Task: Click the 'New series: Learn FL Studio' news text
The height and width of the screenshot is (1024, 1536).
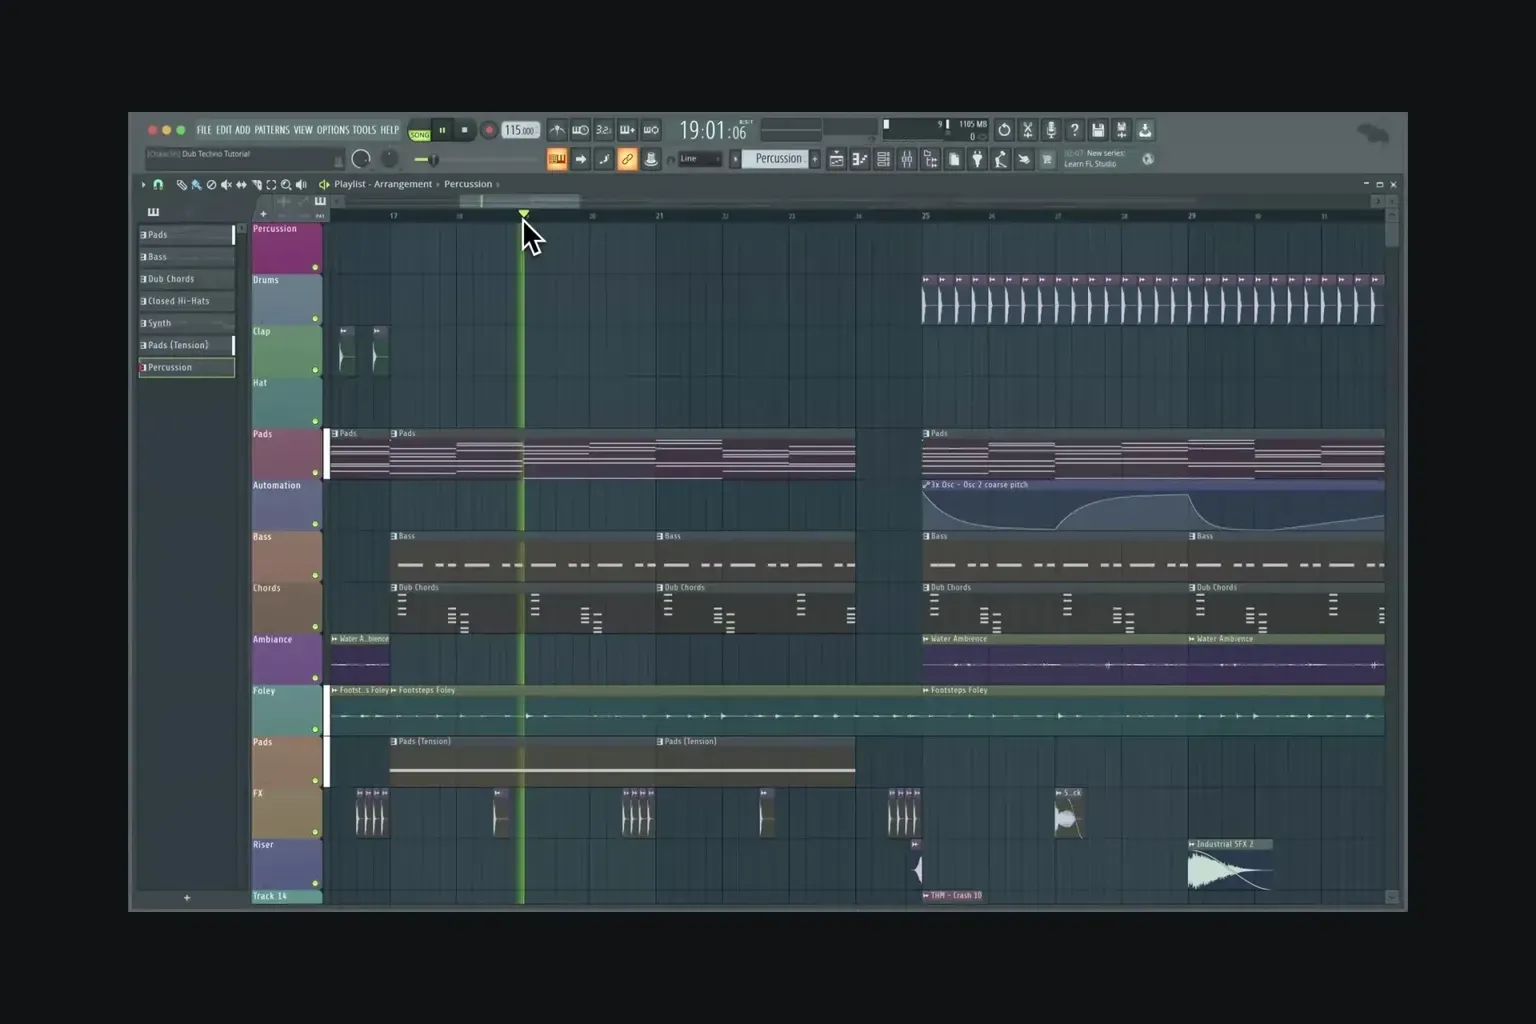Action: coord(1096,158)
